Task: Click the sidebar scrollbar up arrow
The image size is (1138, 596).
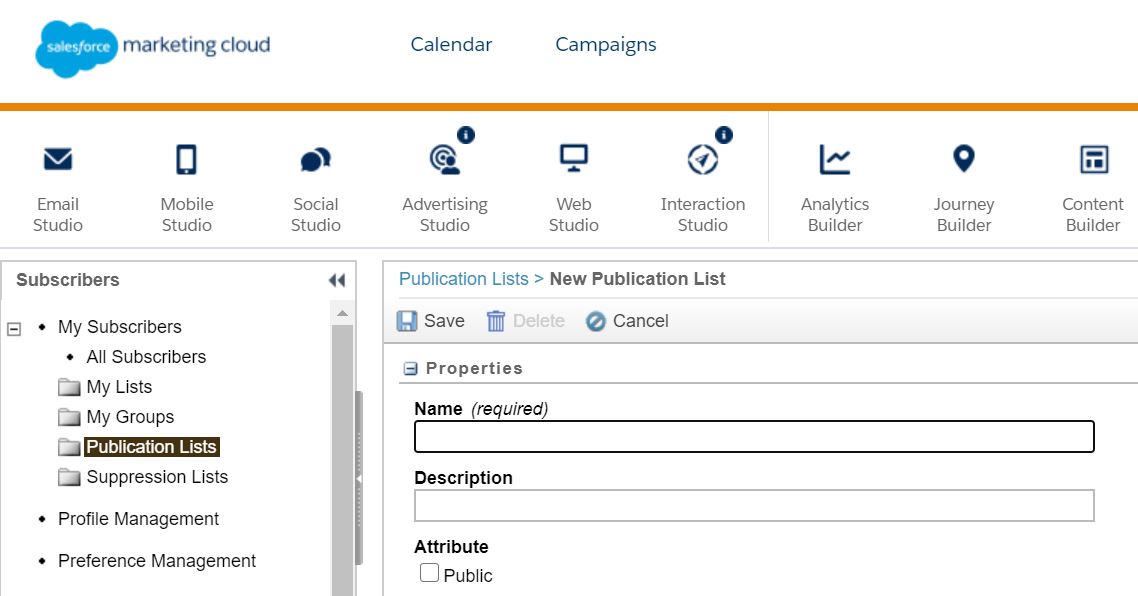Action: click(343, 314)
